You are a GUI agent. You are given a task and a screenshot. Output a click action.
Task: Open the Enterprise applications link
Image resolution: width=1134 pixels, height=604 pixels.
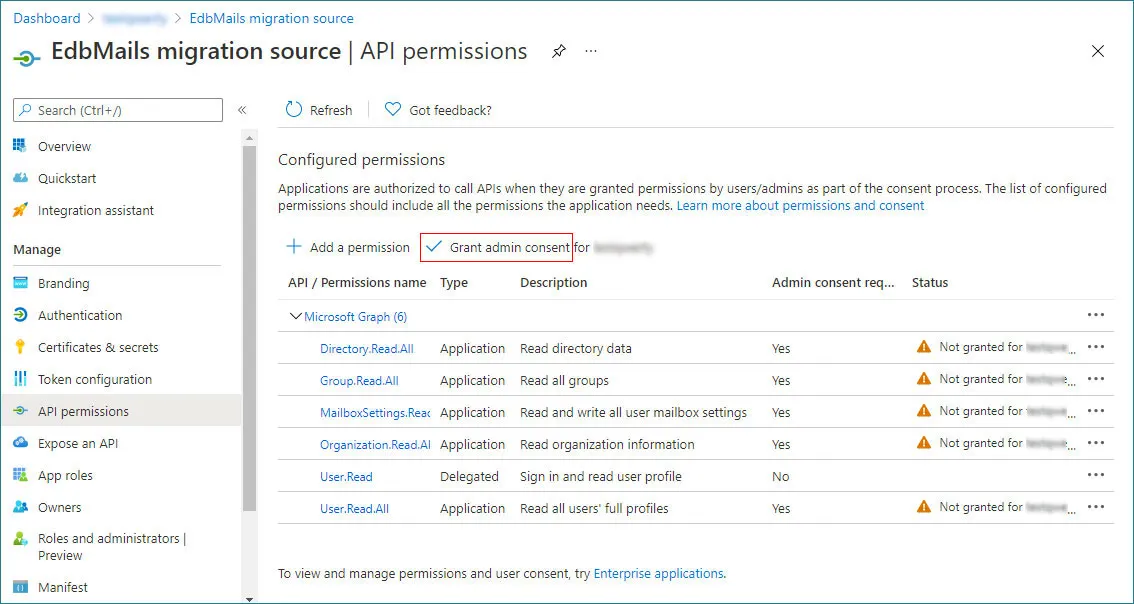click(658, 574)
